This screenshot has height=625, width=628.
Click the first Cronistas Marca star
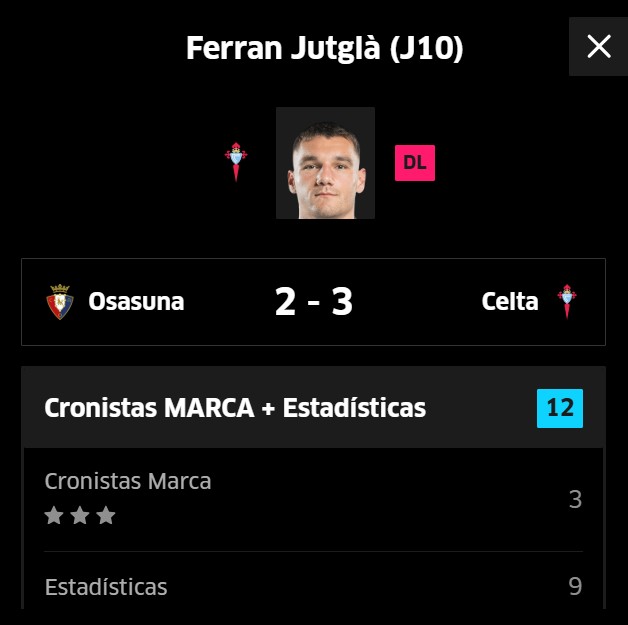(54, 516)
